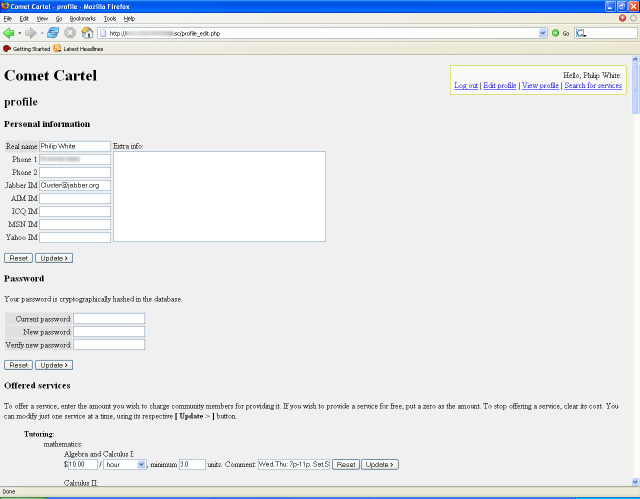Click the browser address bar URL
The width and height of the screenshot is (640, 499).
pyautogui.click(x=322, y=33)
